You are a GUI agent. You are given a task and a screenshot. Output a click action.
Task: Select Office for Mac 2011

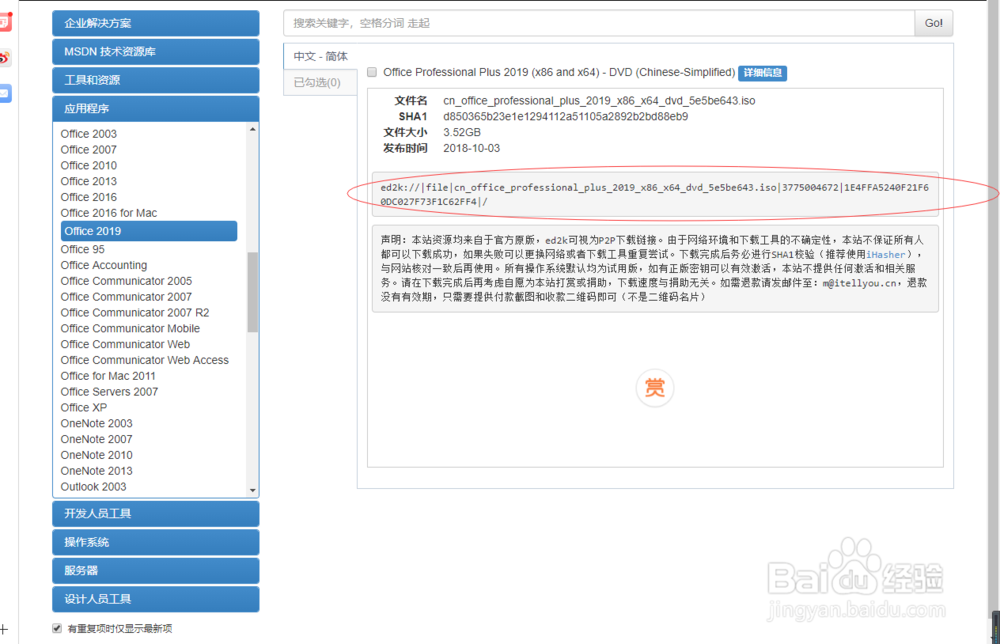coord(108,376)
